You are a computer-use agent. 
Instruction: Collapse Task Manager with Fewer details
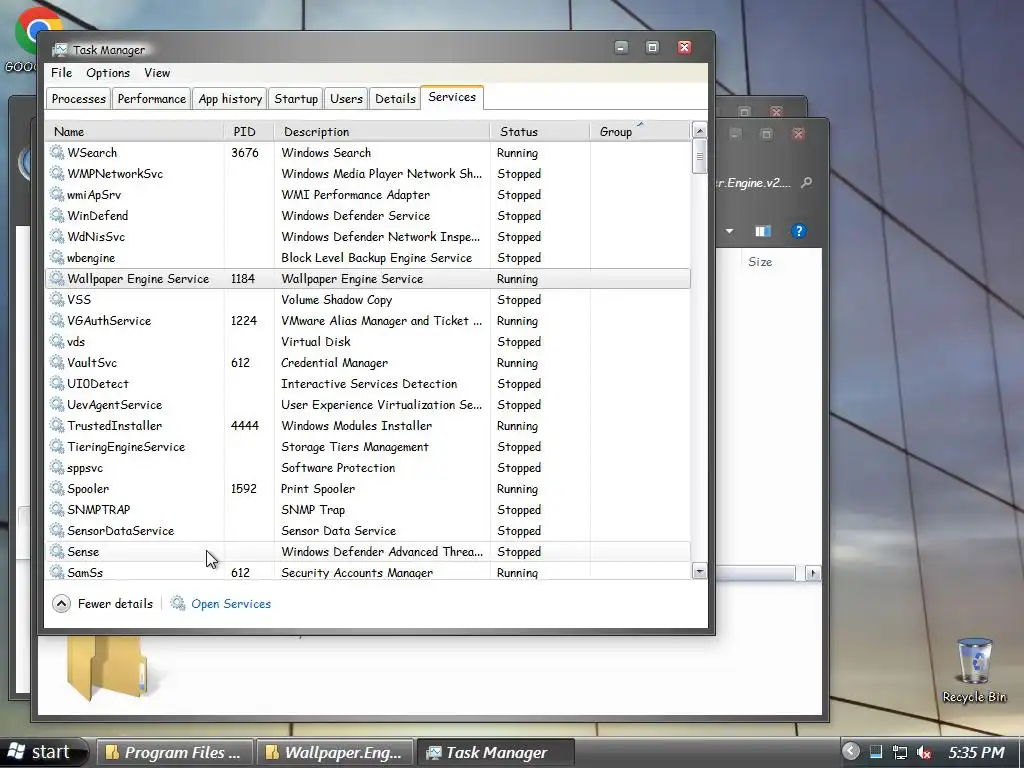tap(103, 603)
